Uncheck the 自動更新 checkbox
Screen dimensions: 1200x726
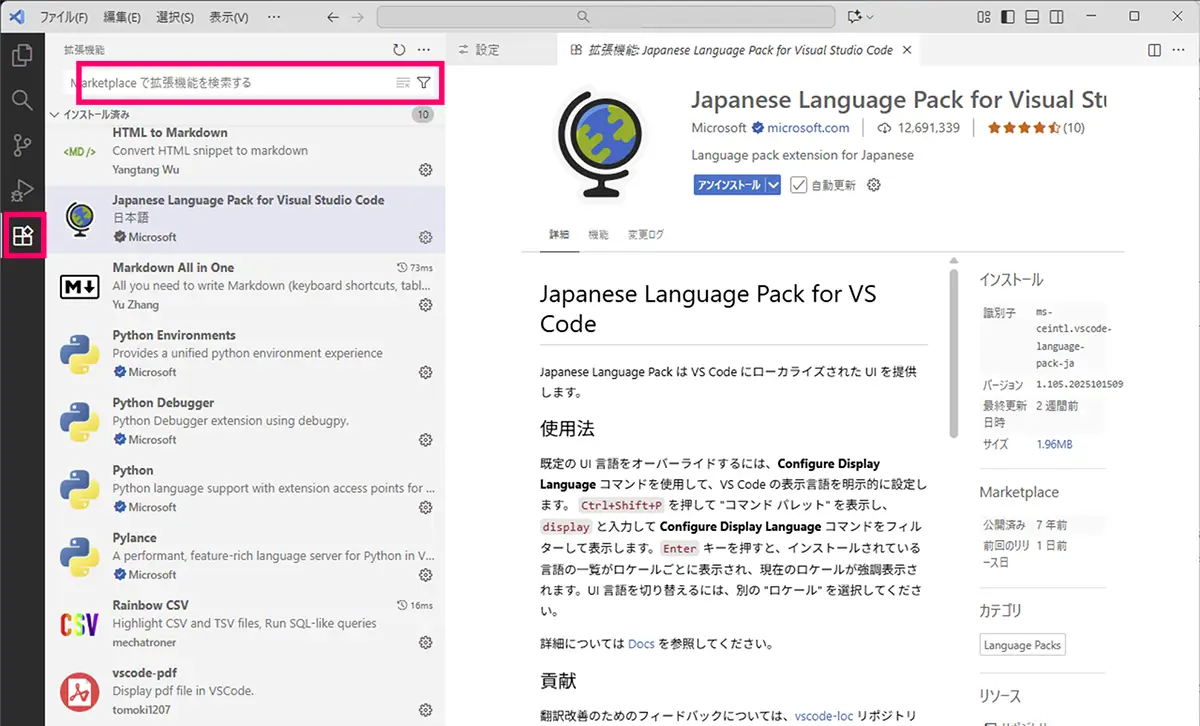click(x=796, y=184)
